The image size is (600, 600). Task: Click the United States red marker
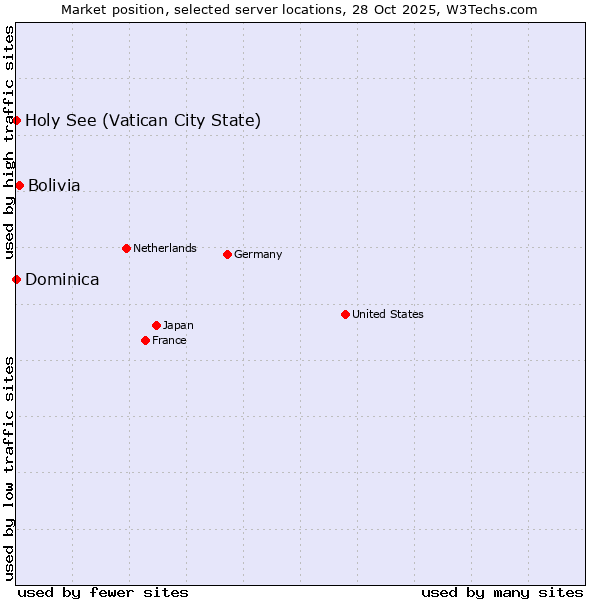coord(345,314)
